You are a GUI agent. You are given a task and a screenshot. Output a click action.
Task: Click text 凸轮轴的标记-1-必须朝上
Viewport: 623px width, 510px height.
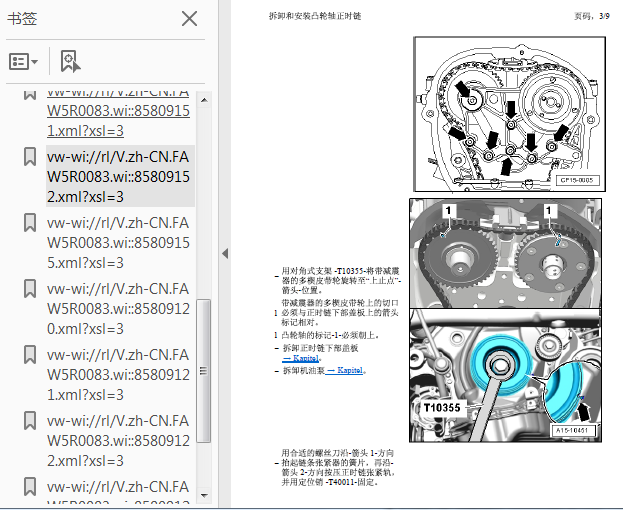(330, 335)
